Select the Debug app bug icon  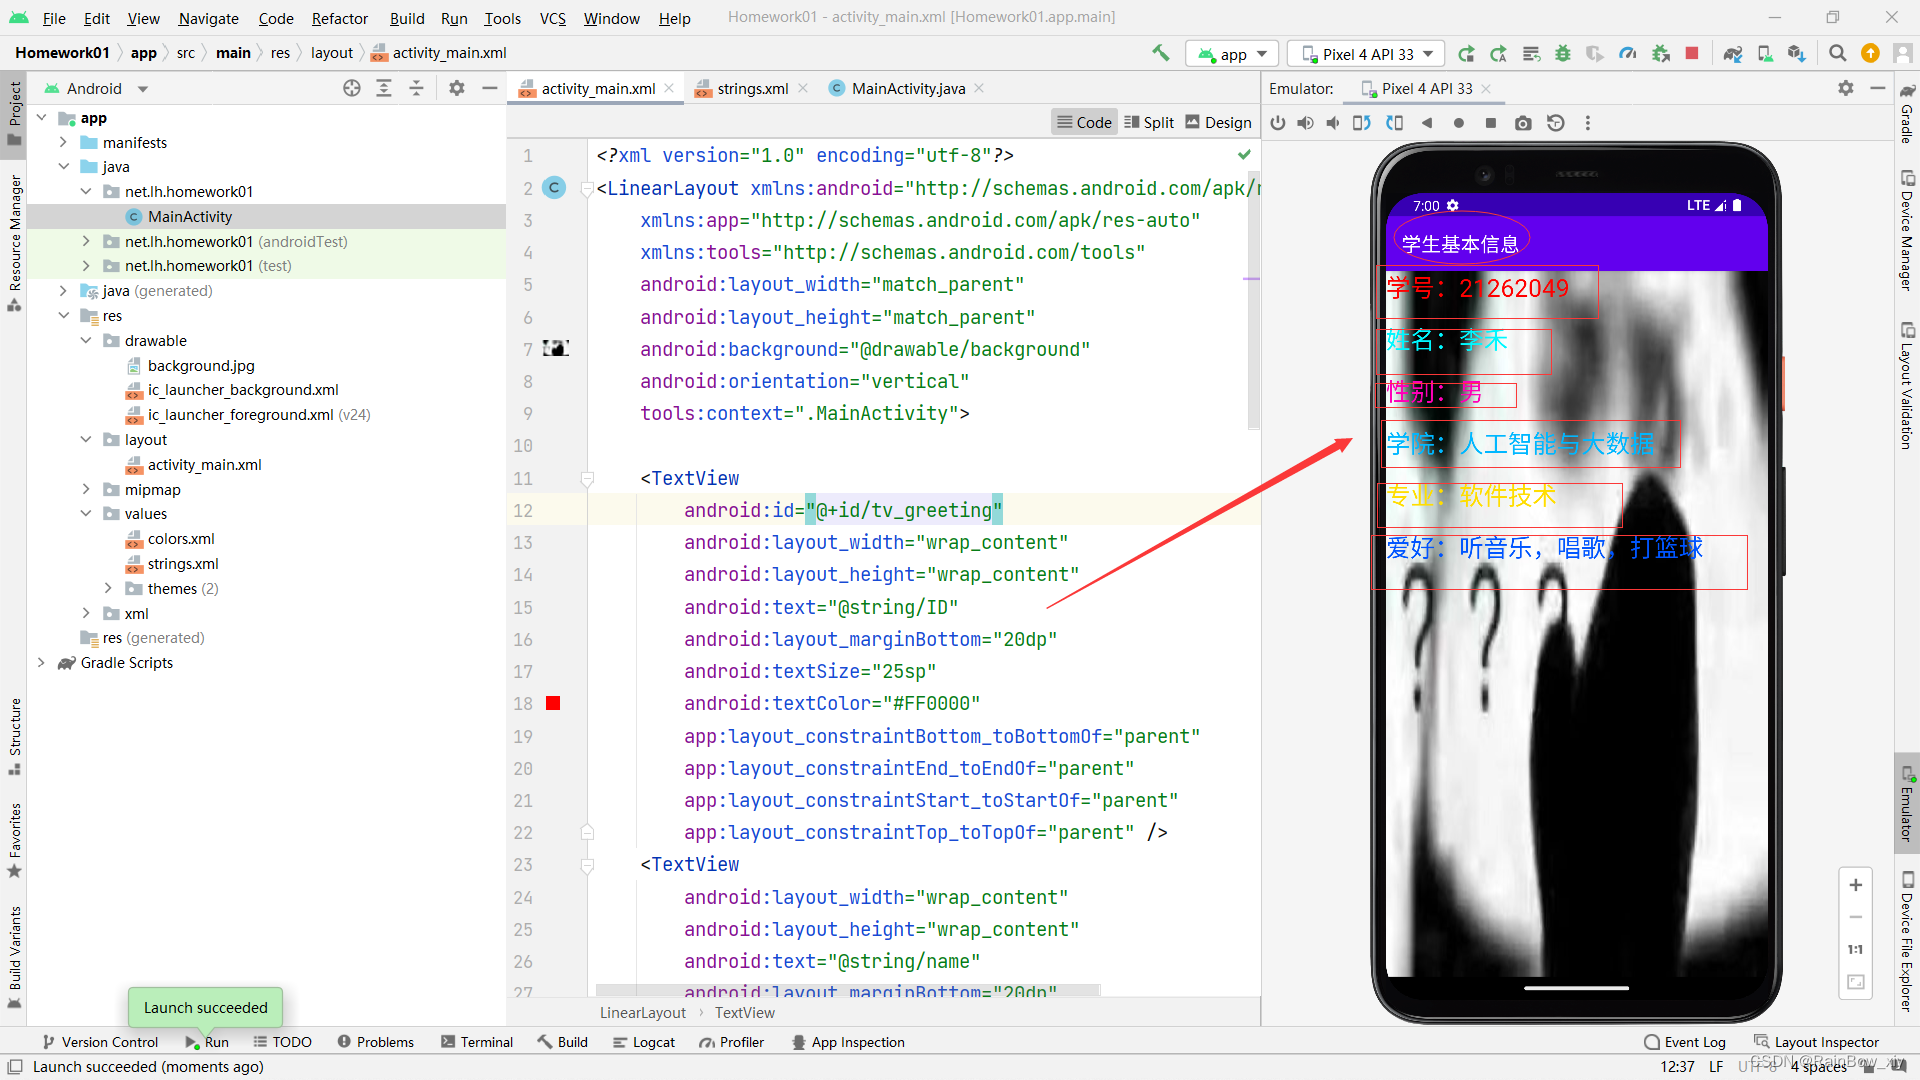pyautogui.click(x=1562, y=53)
